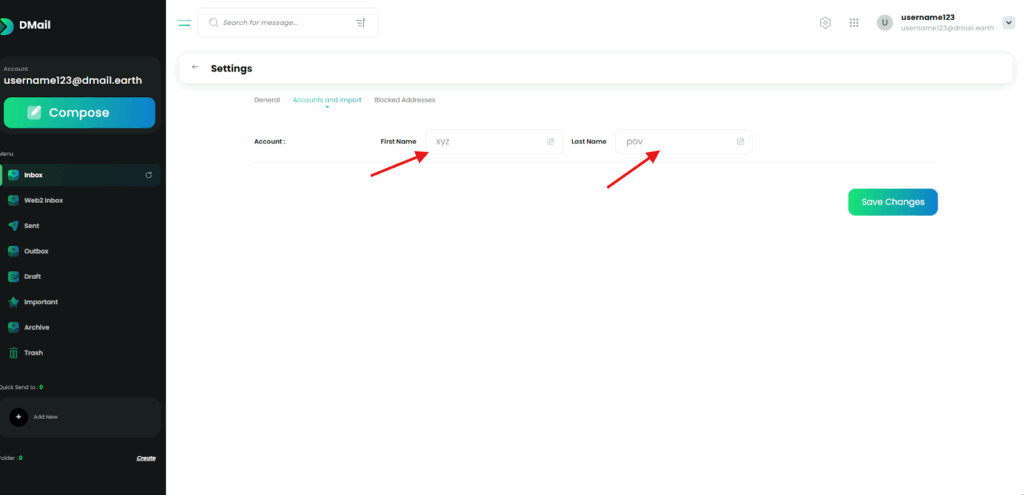This screenshot has height=495, width=1024.
Task: Open the Blocked Addresses tab
Action: [x=404, y=100]
